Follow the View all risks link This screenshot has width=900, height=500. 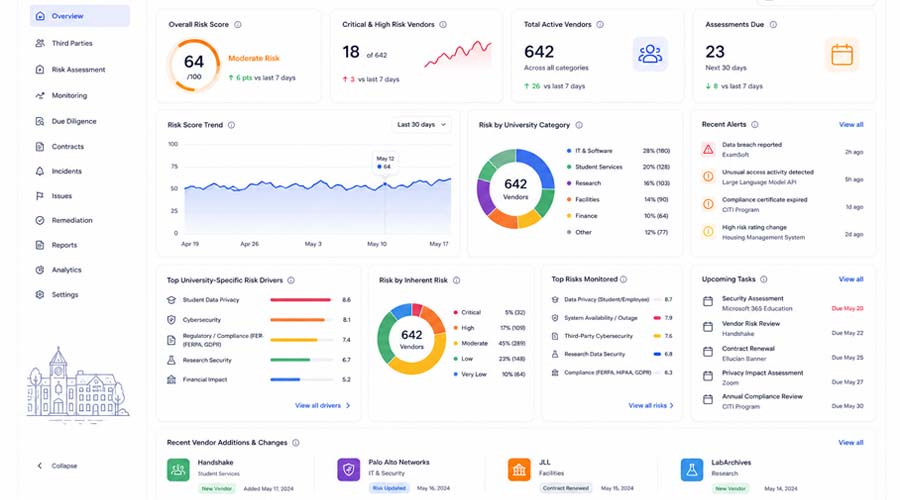coord(651,405)
